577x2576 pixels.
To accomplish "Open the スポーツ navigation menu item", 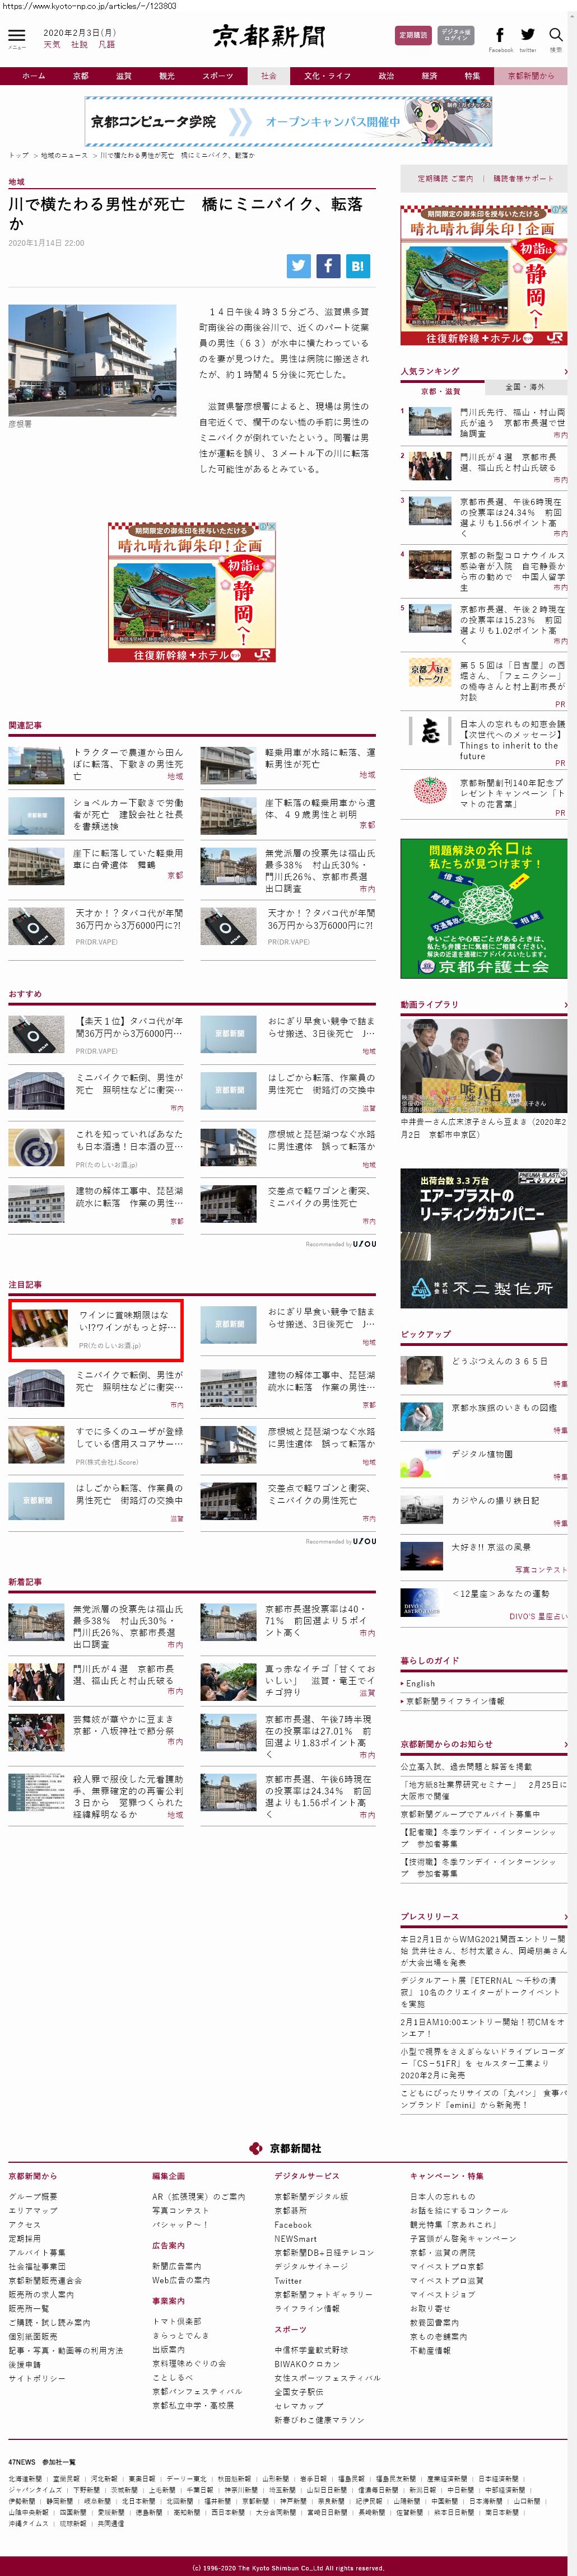I will tap(217, 76).
